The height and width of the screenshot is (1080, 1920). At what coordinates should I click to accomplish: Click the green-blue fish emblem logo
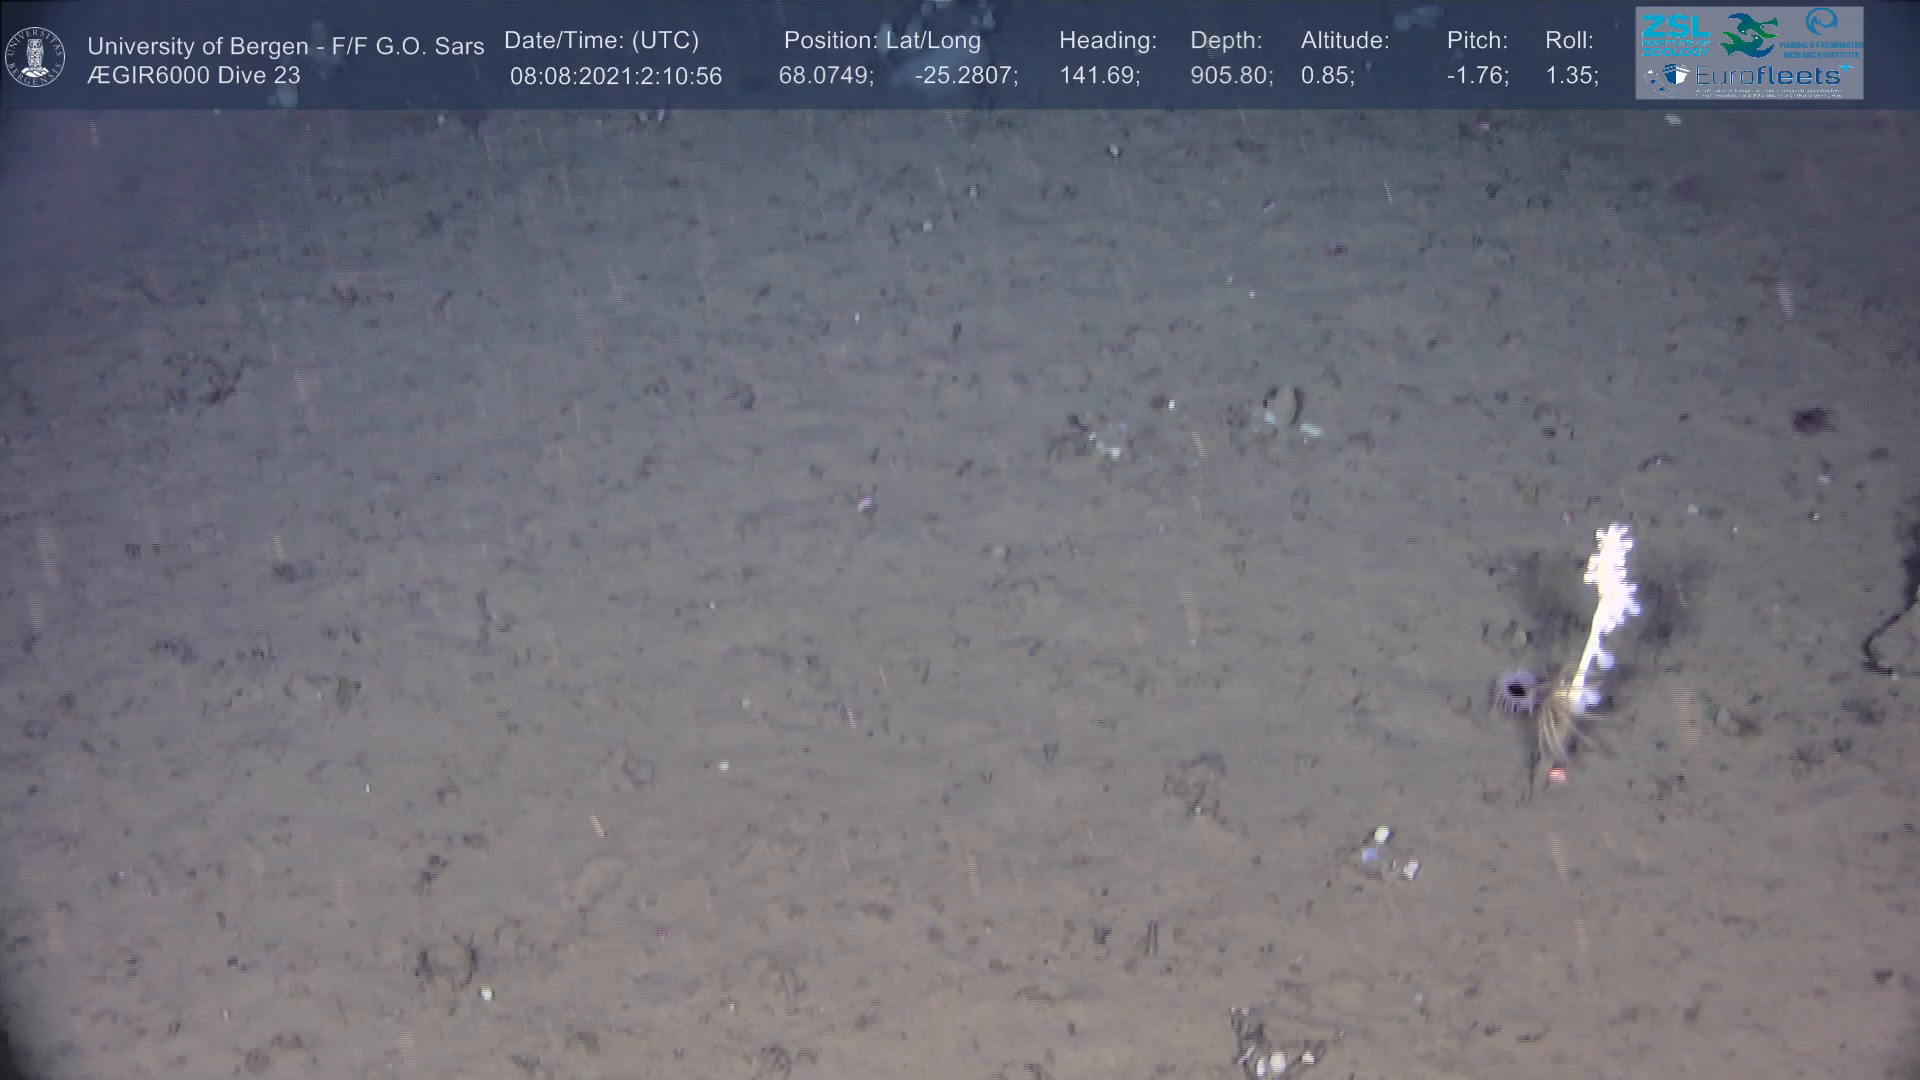coord(1748,35)
